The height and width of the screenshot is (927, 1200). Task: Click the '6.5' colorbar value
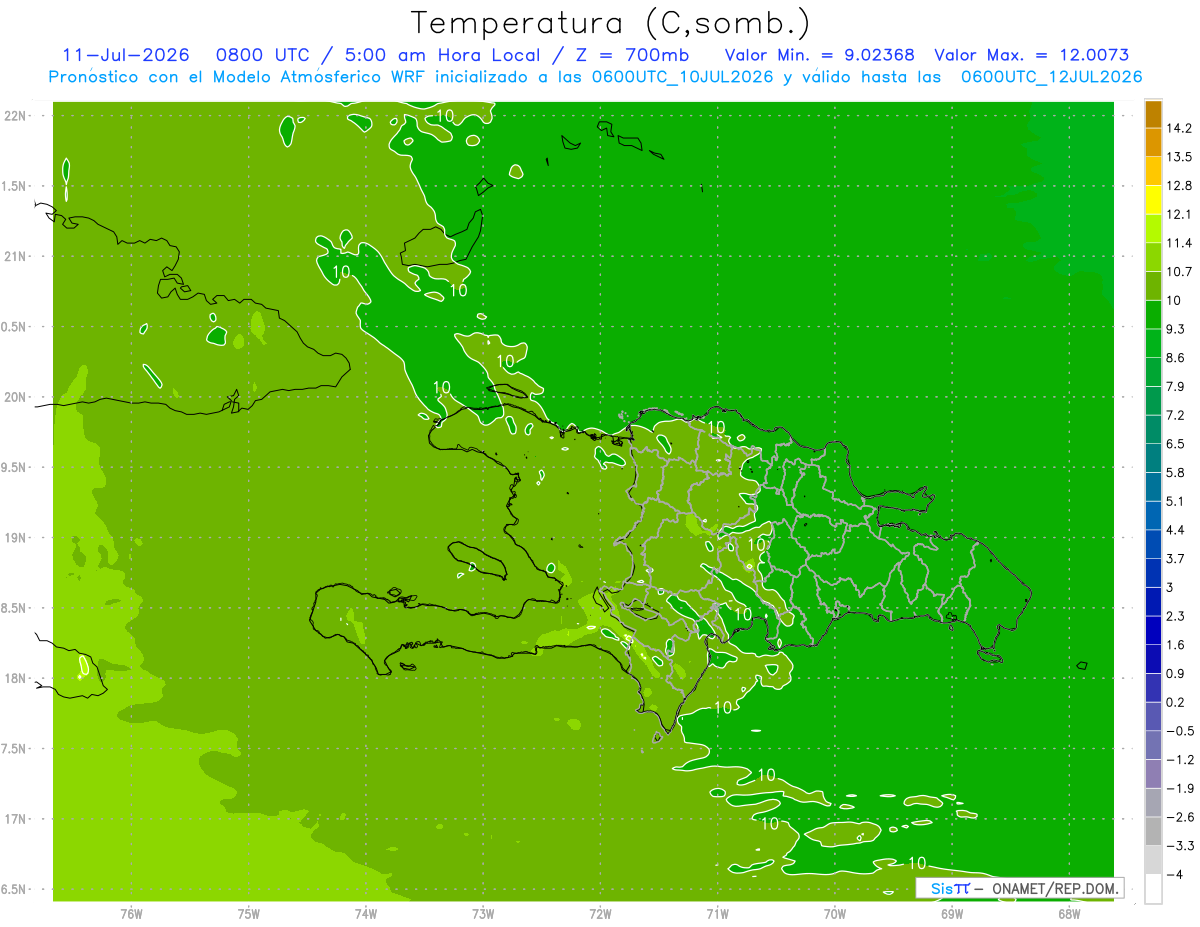(x=1177, y=443)
